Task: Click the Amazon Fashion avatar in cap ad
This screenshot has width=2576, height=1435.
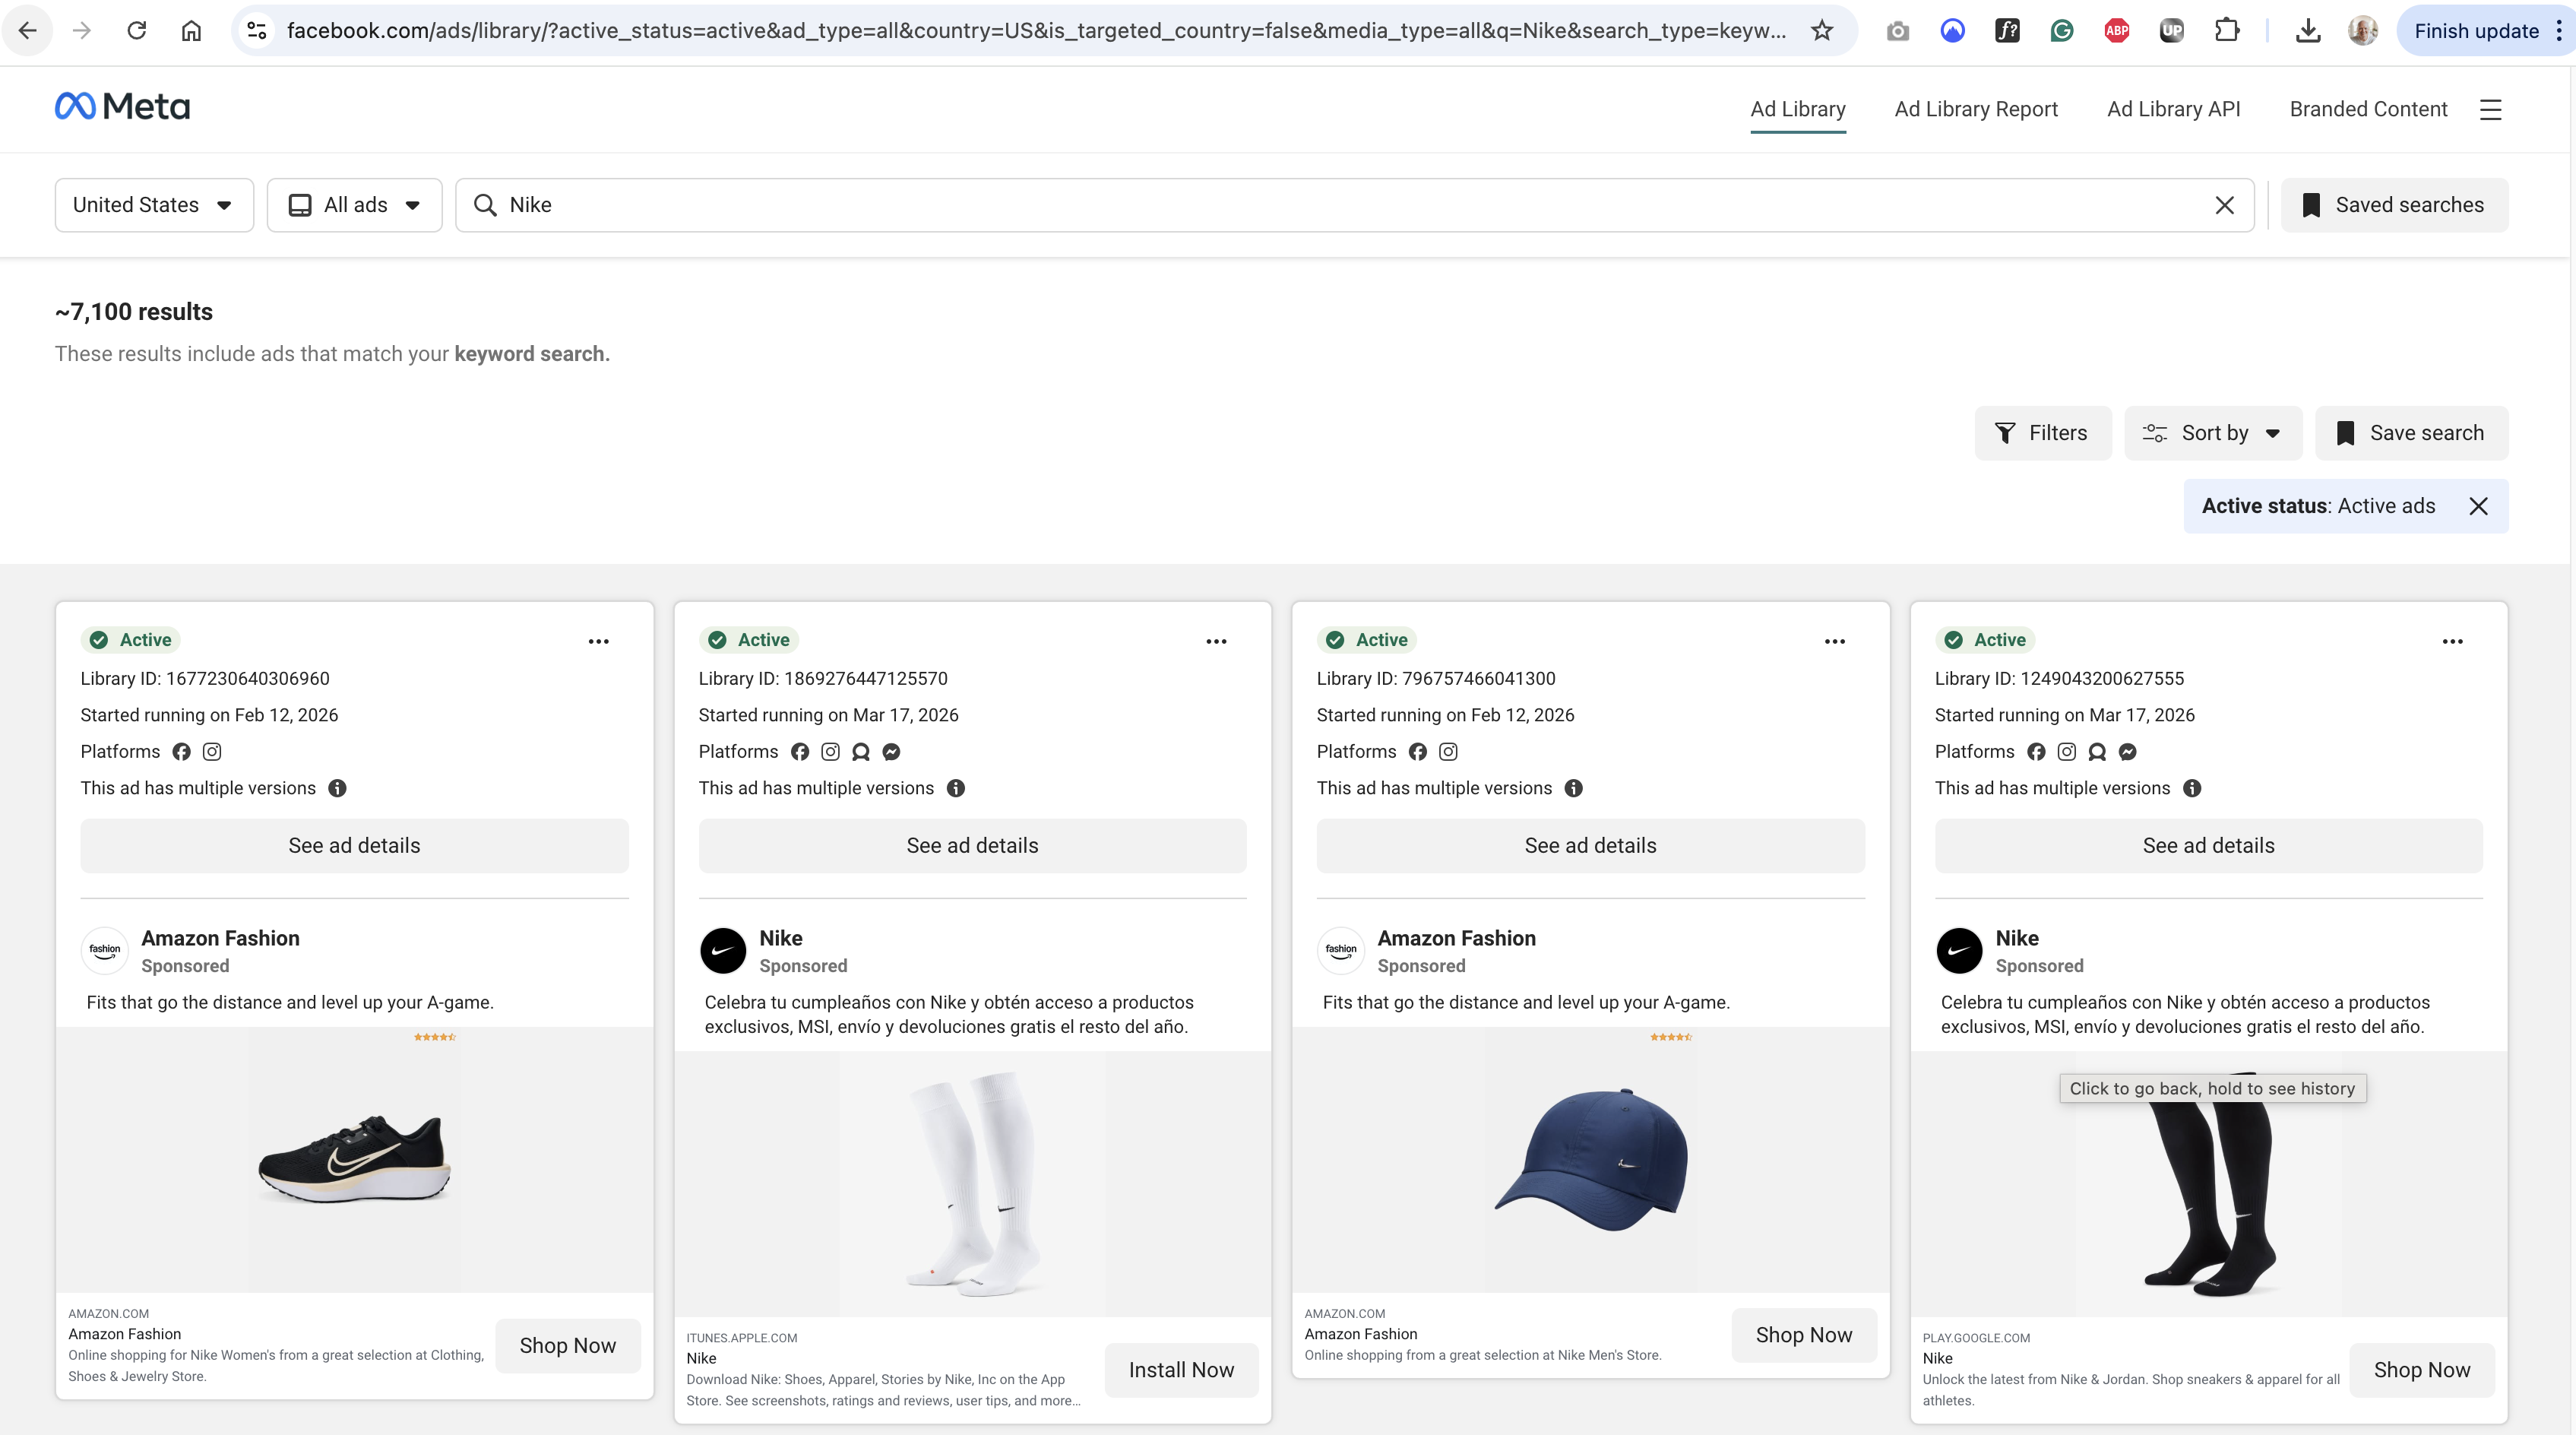Action: tap(1341, 951)
